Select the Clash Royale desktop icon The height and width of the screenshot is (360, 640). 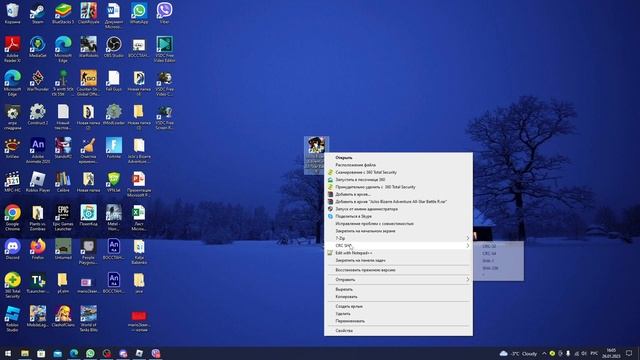point(88,13)
